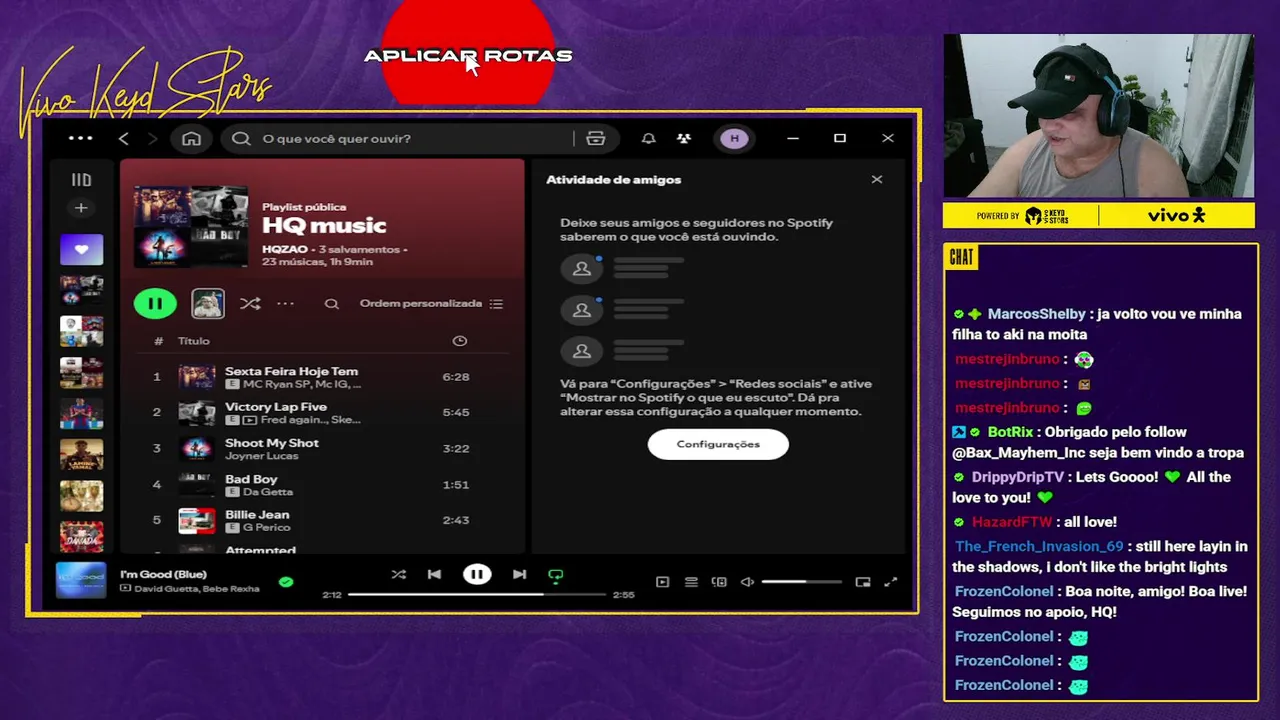Open the Browse icon beside the search field
The width and height of the screenshot is (1280, 720).
pyautogui.click(x=596, y=138)
